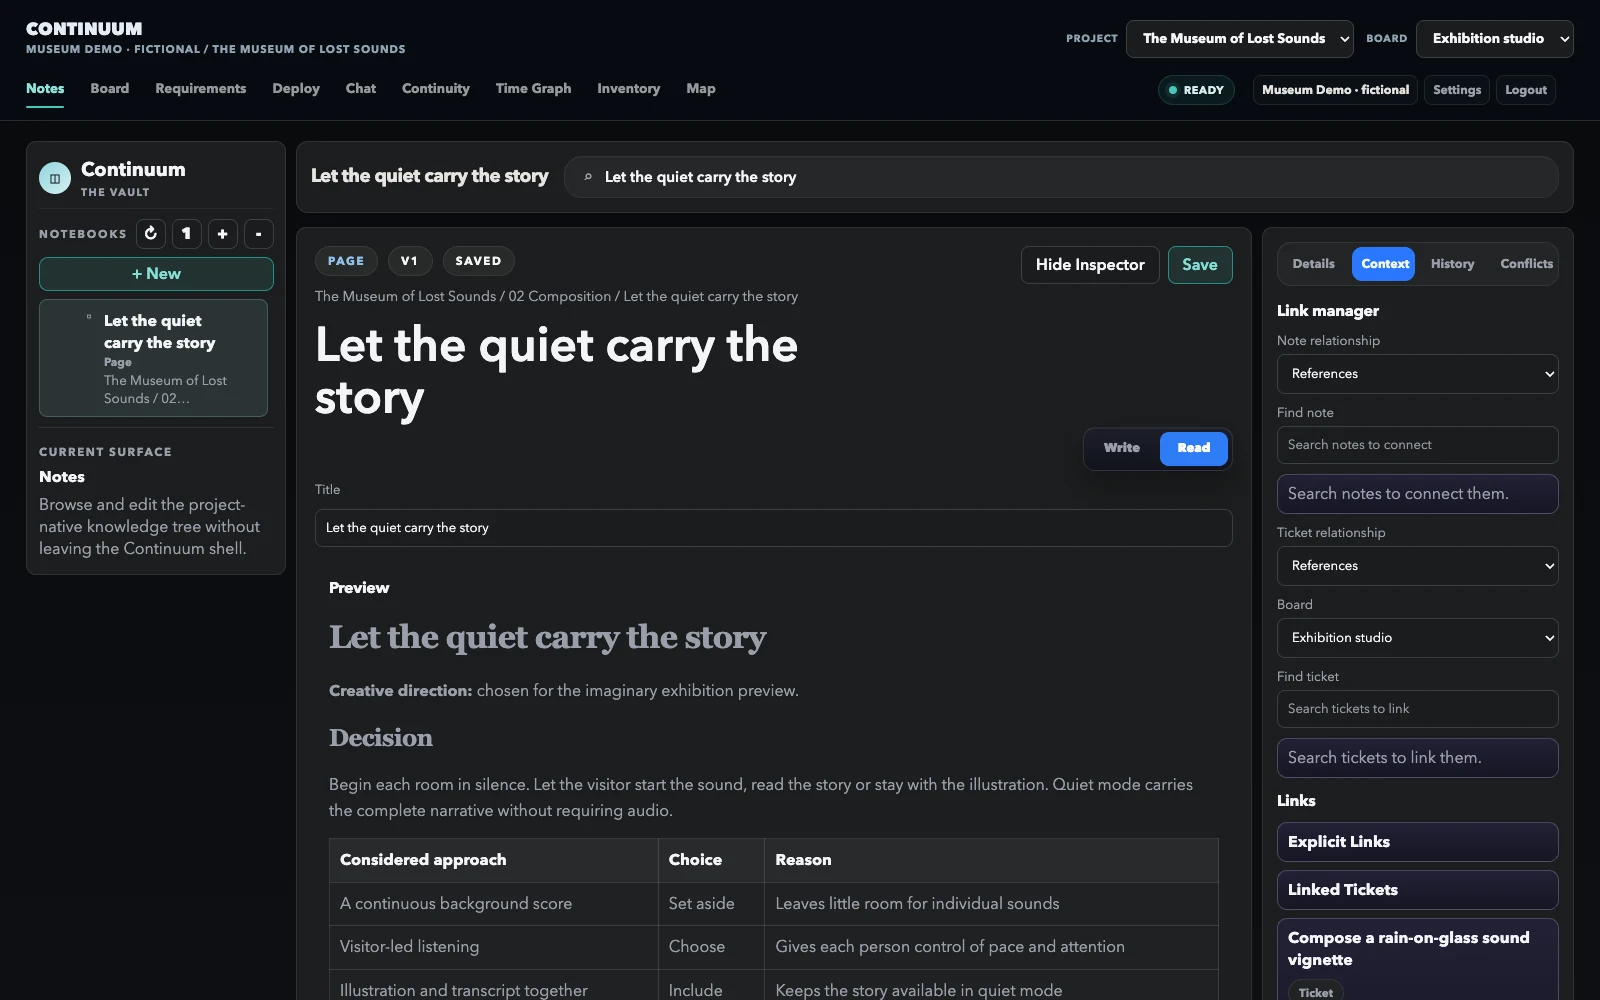The image size is (1600, 1000).
Task: Switch inspector to History tab
Action: click(1452, 264)
